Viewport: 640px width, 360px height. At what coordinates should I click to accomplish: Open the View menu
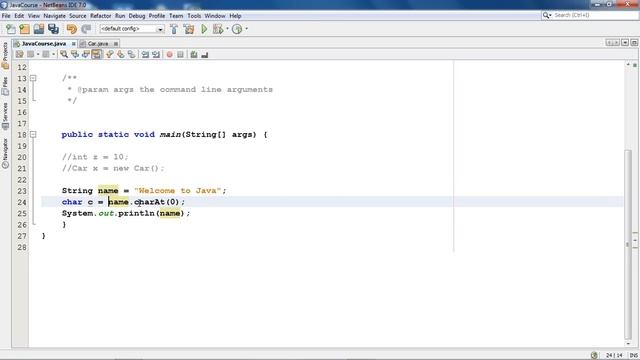pos(34,16)
